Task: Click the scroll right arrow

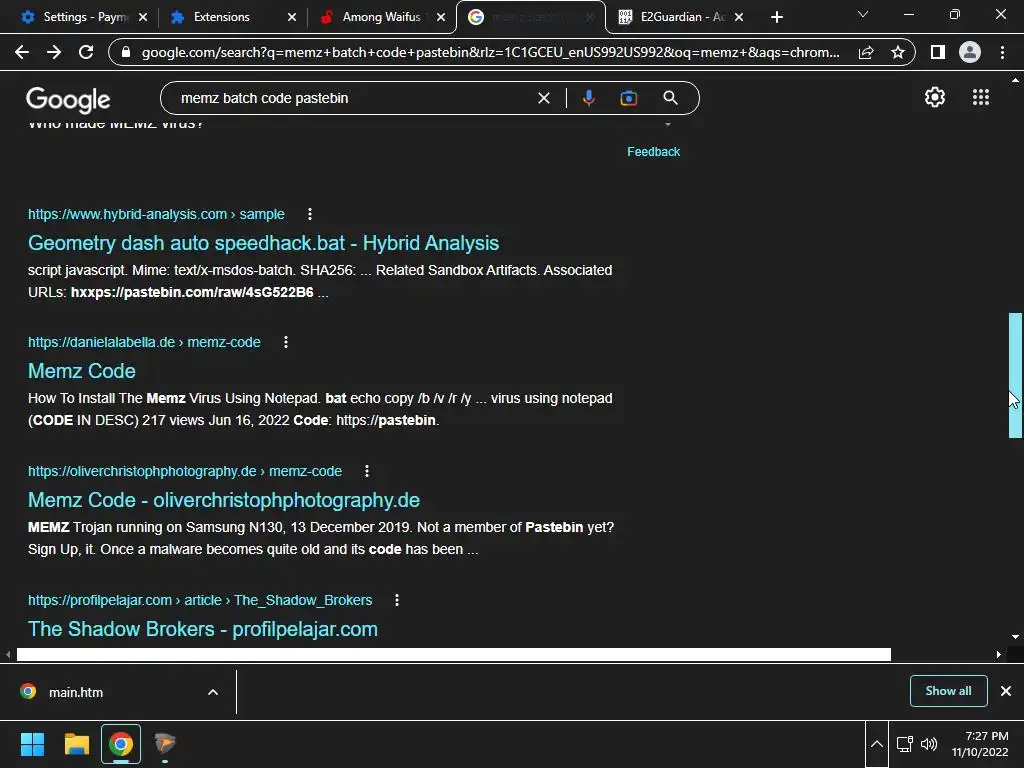Action: click(x=999, y=654)
